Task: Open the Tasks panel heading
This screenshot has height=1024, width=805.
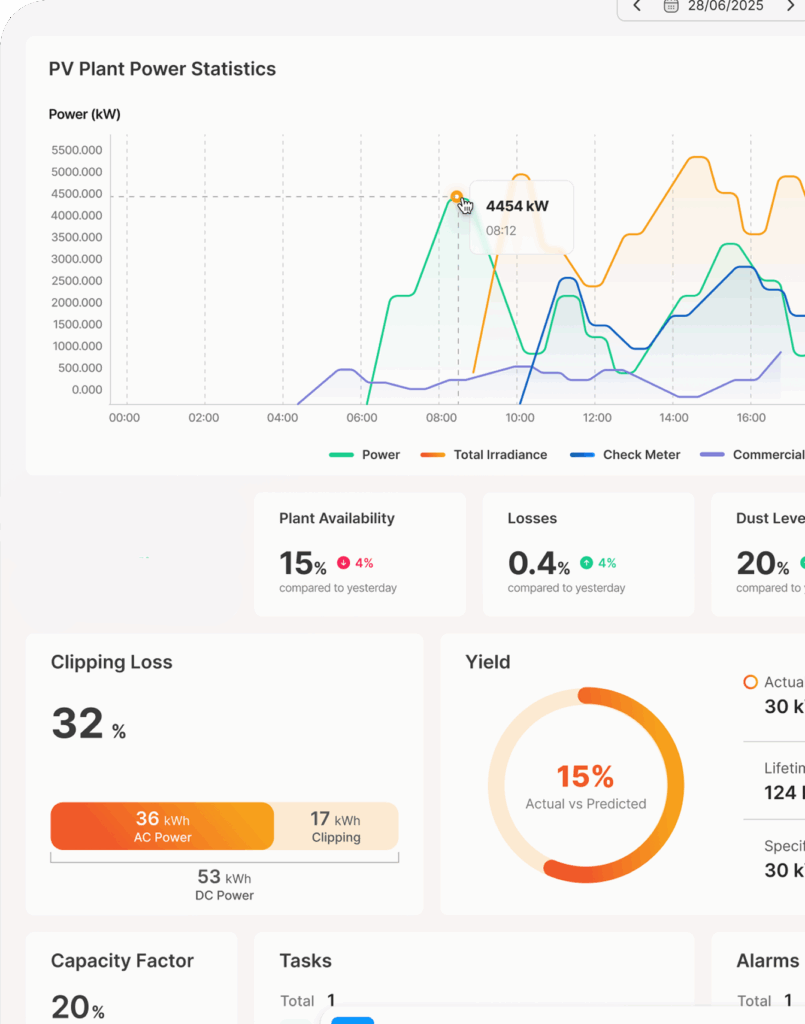Action: [x=305, y=961]
